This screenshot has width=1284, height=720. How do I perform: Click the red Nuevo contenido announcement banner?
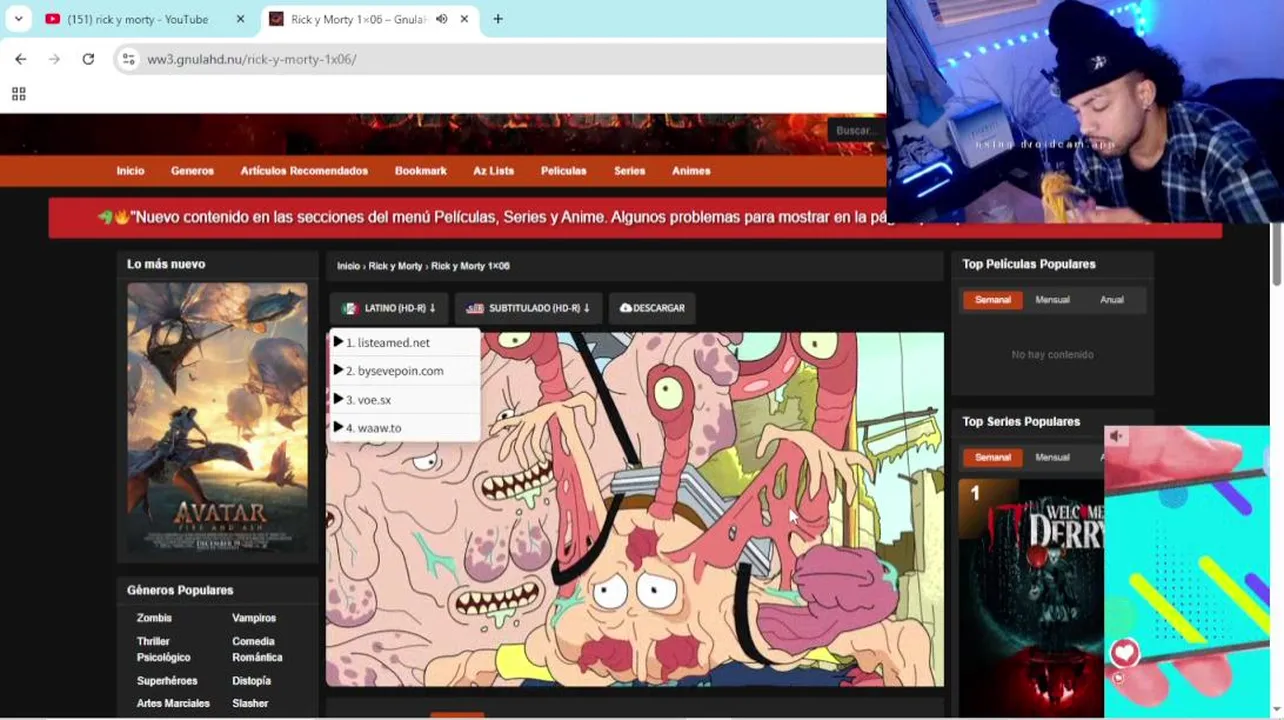tap(635, 217)
